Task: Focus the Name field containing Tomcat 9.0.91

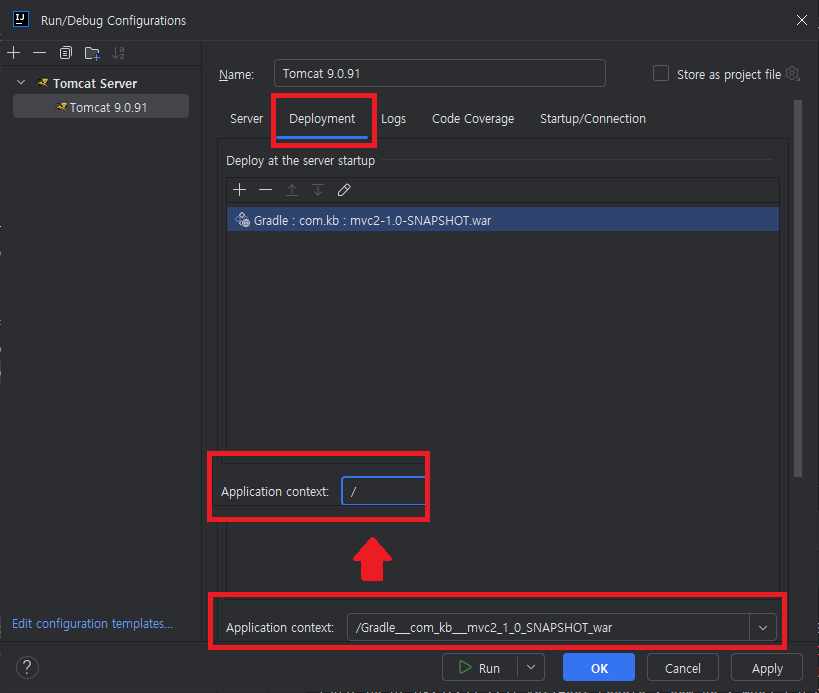Action: [439, 73]
